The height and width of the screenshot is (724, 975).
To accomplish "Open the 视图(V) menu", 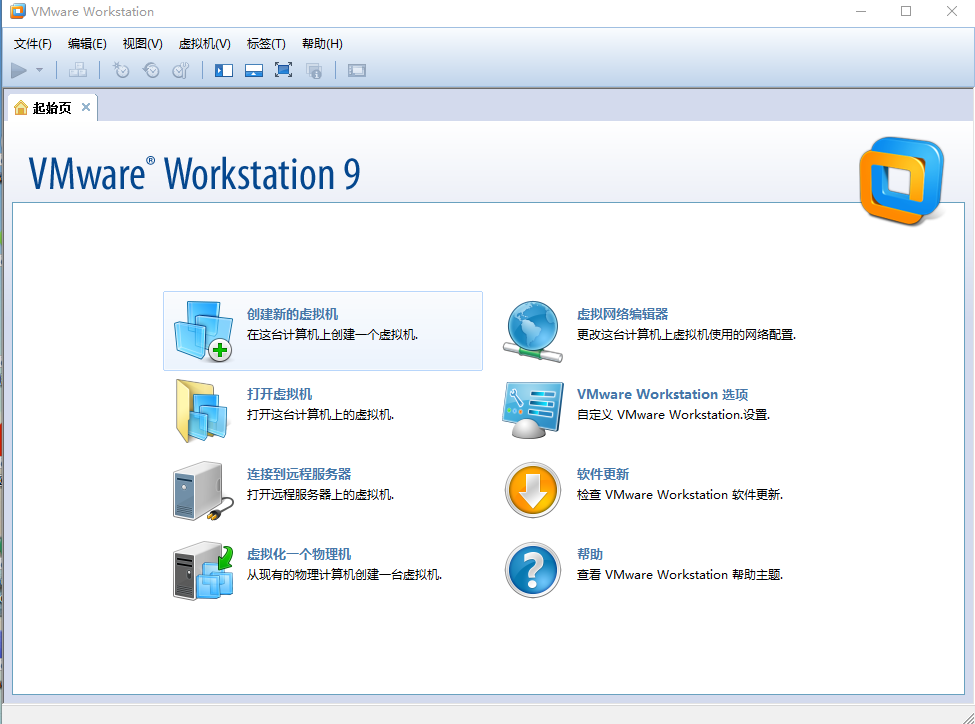I will [142, 44].
